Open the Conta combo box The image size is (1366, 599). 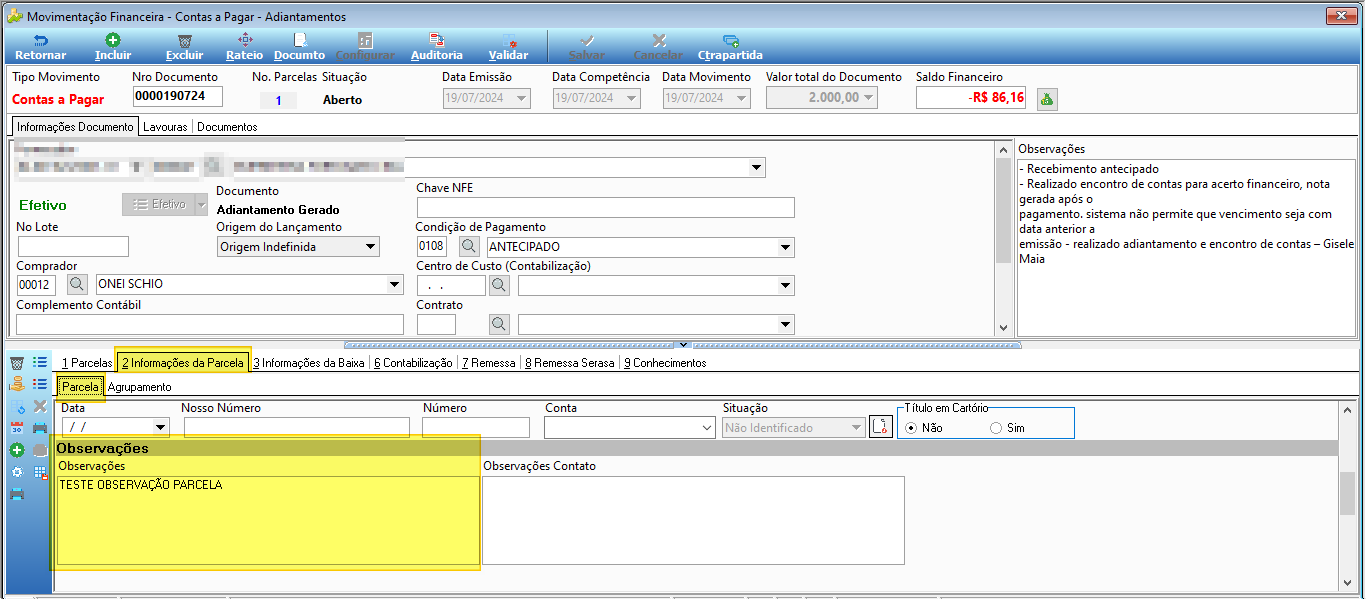coord(629,428)
